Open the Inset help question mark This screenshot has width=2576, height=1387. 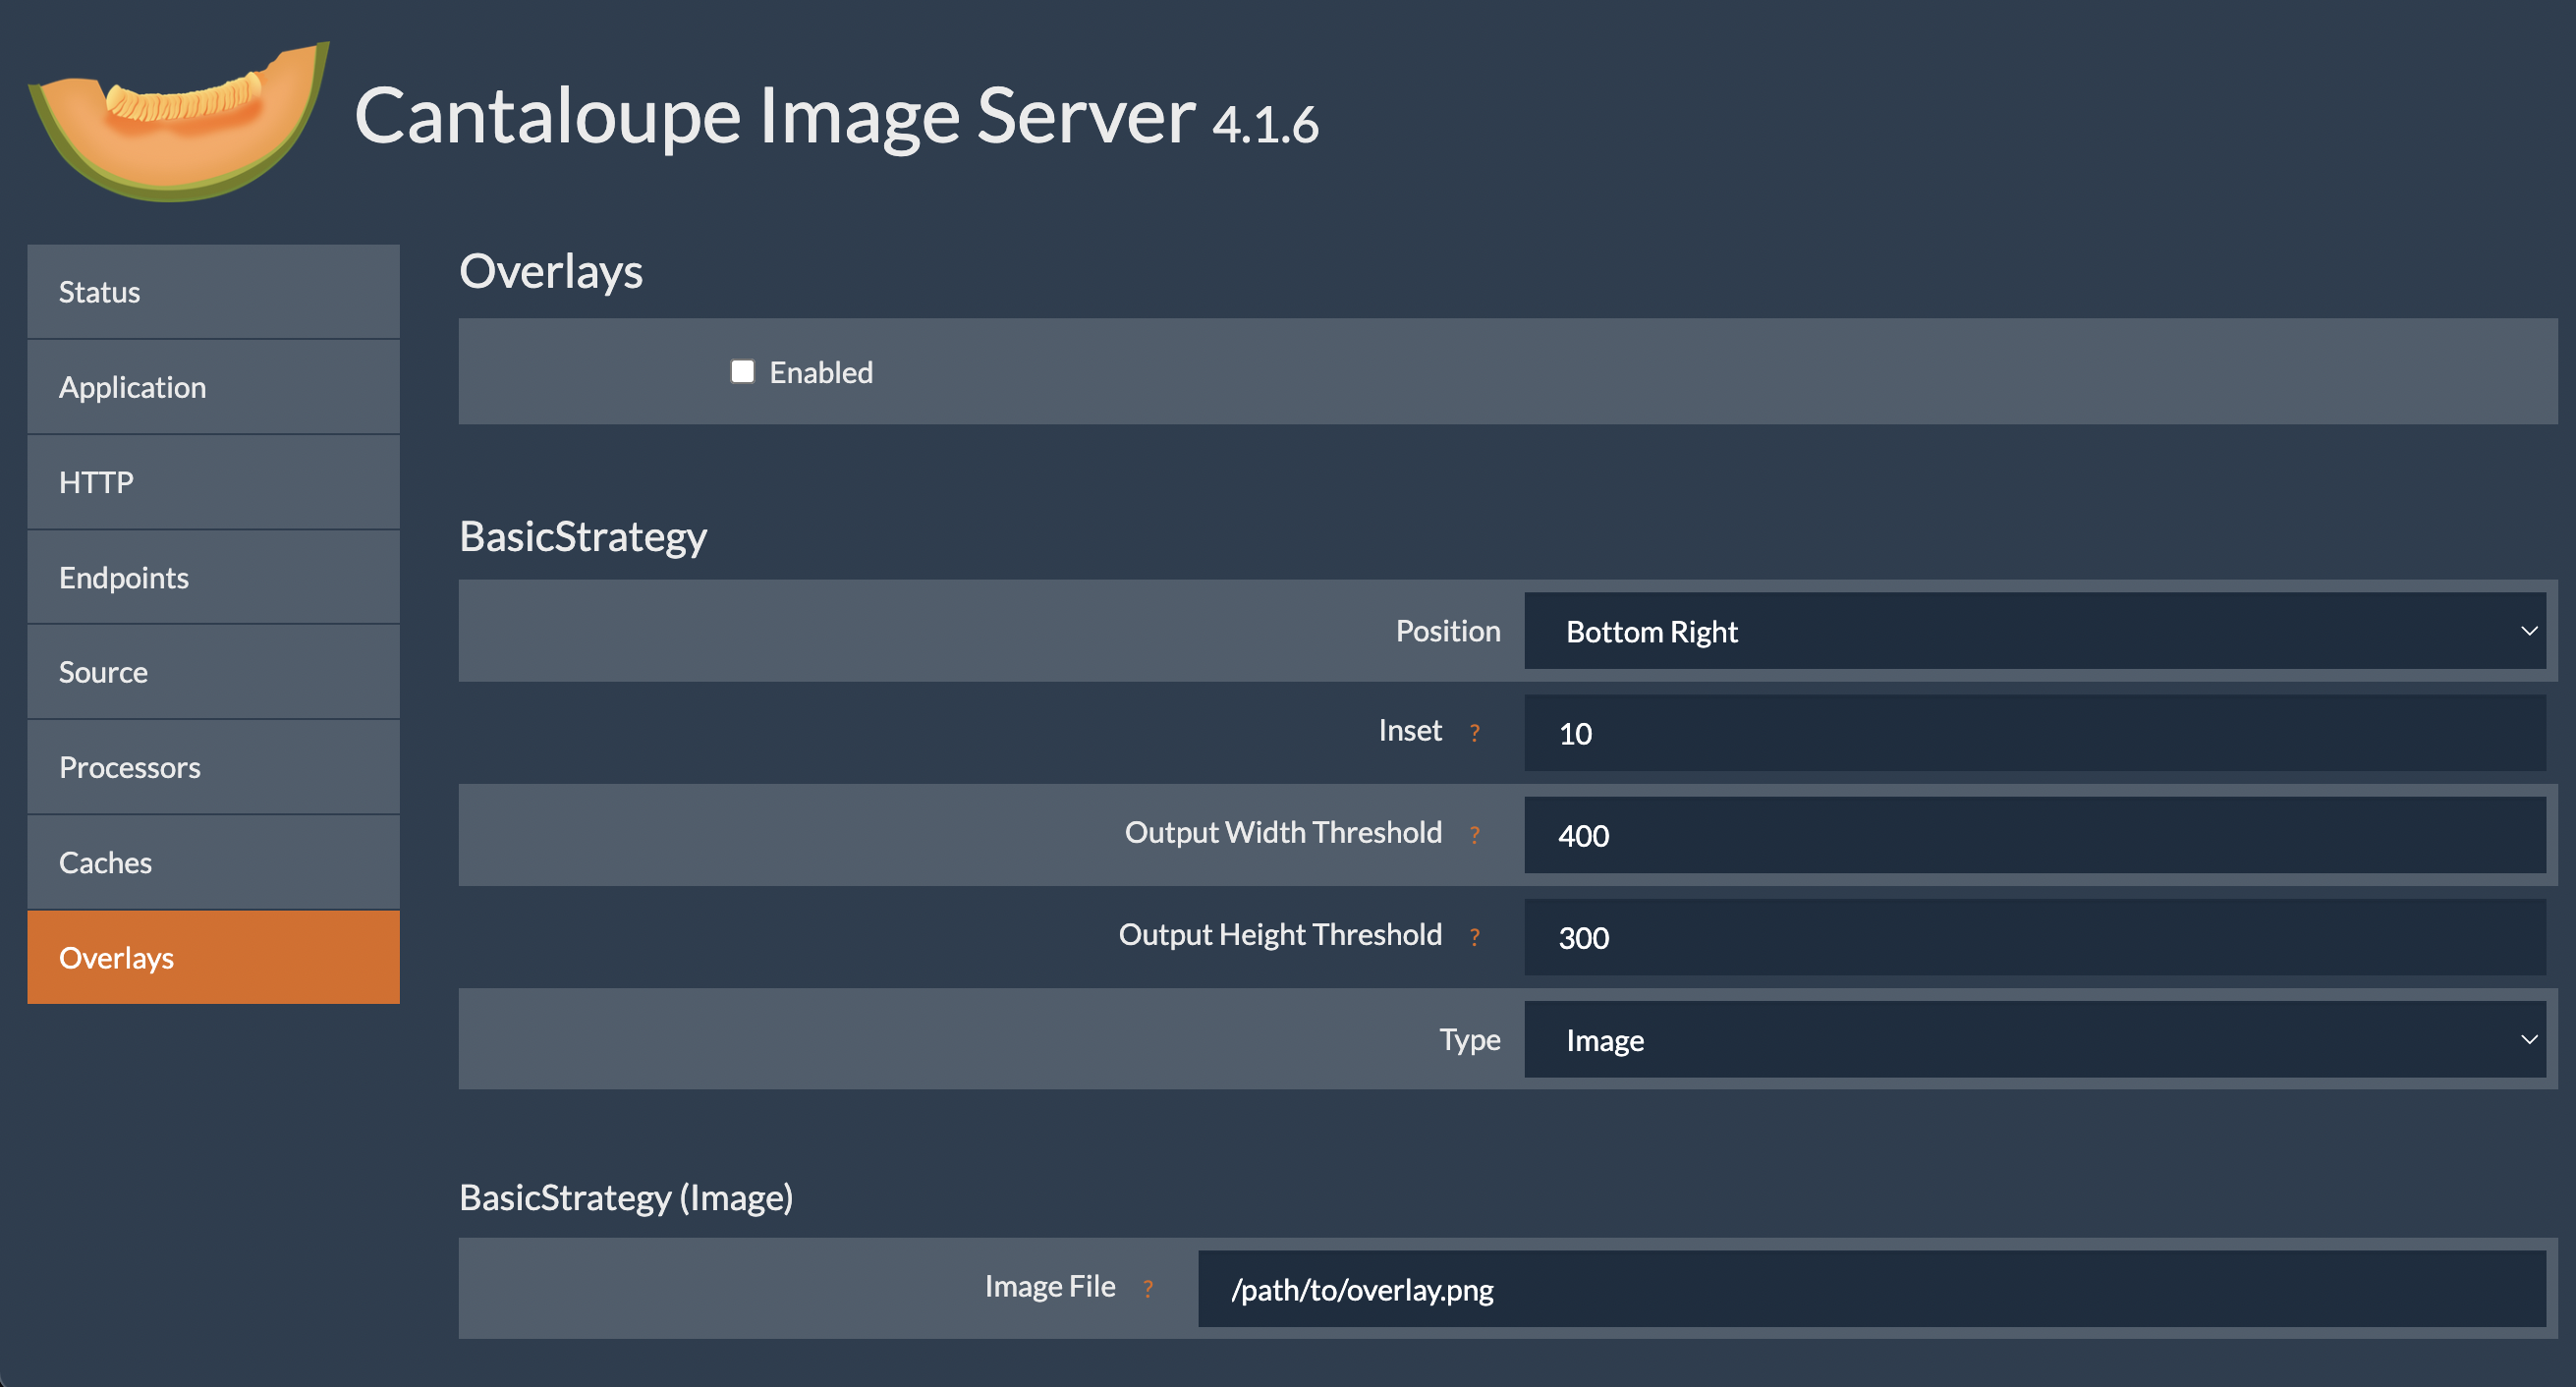1474,733
